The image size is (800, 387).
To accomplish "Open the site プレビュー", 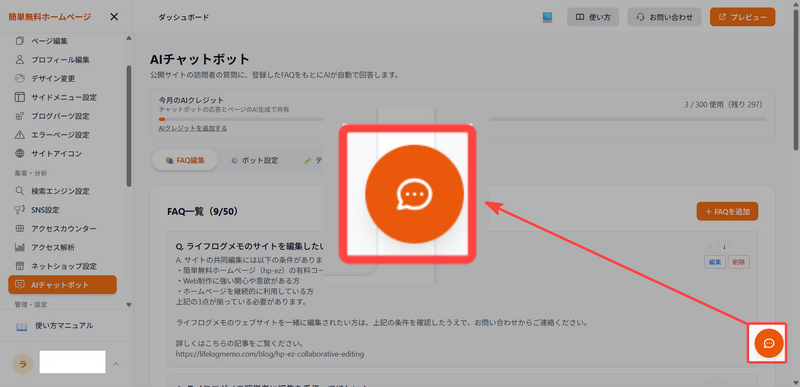I will [742, 17].
